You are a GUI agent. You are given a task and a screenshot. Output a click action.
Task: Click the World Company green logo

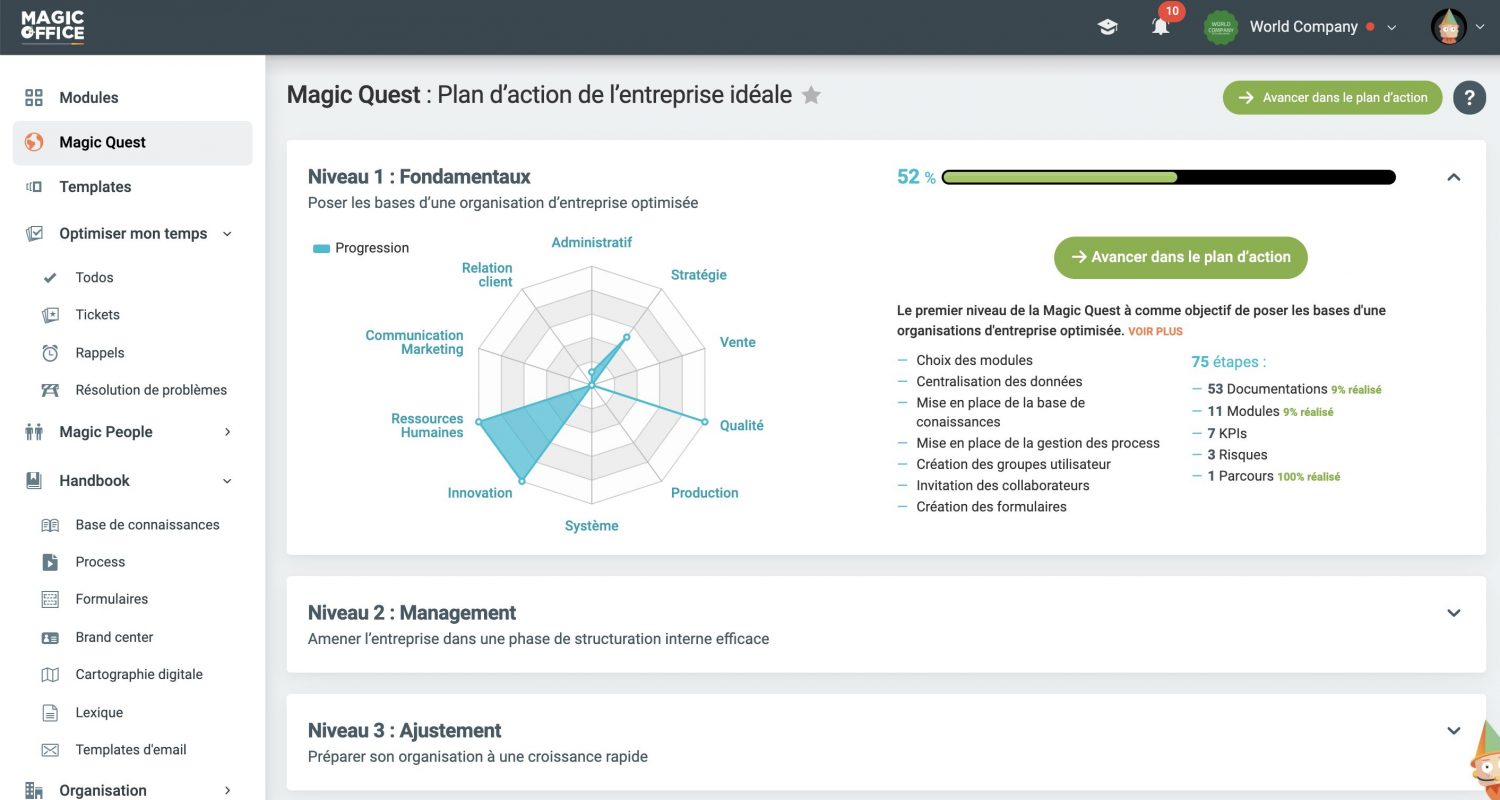point(1221,27)
